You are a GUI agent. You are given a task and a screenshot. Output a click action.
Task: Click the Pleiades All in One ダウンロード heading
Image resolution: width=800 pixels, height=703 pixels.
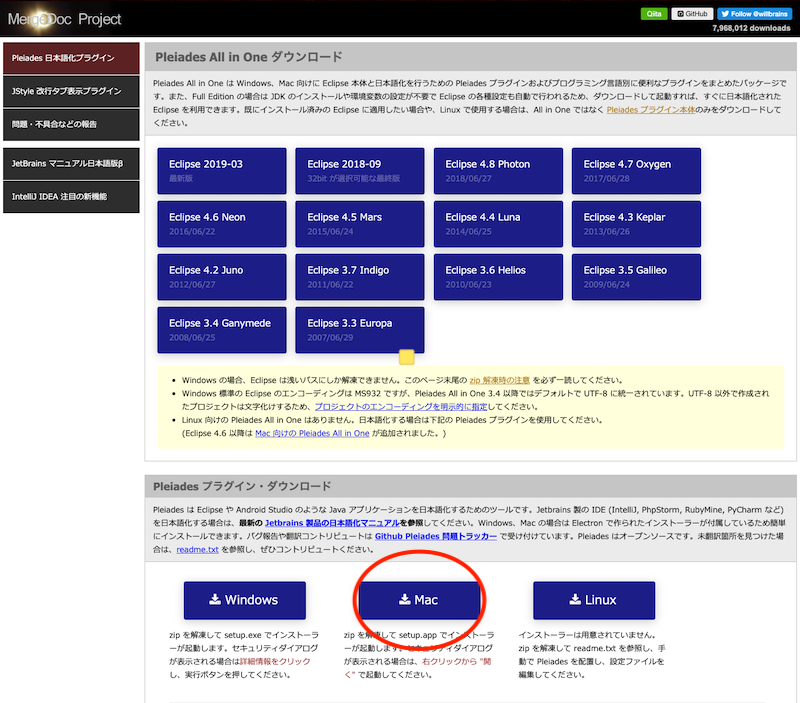point(248,57)
